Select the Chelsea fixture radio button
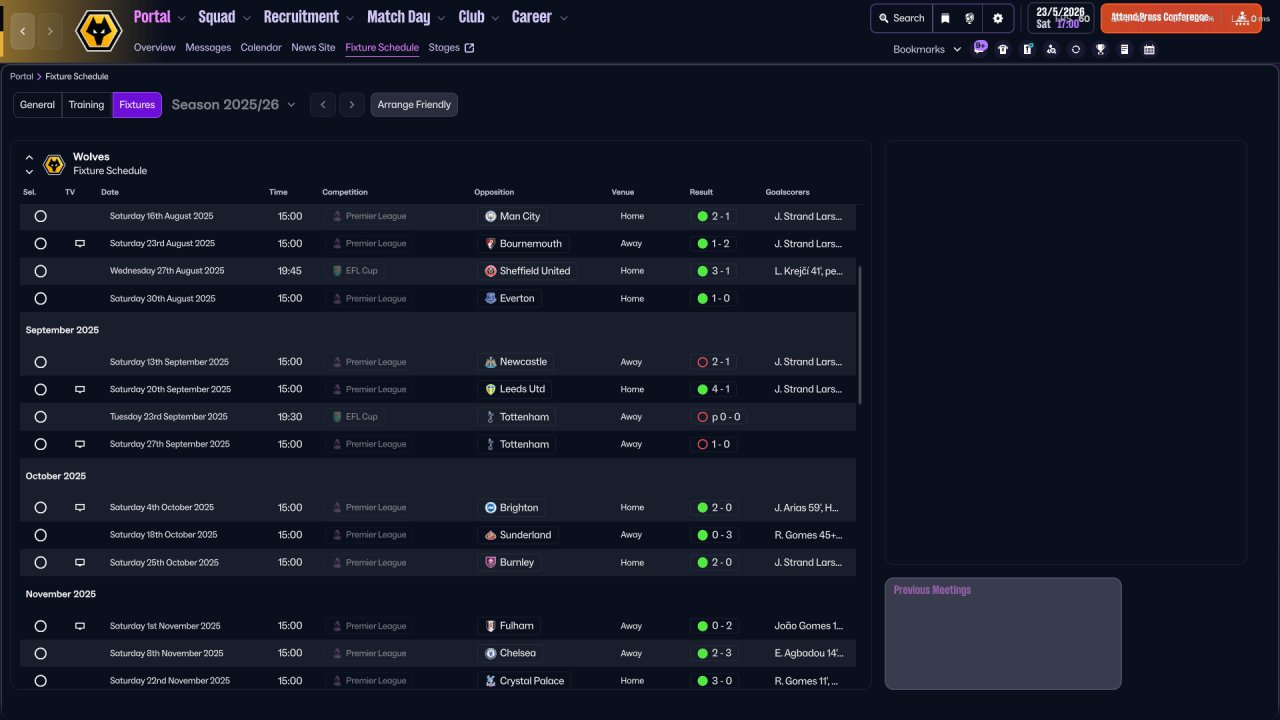Viewport: 1280px width, 720px height. tap(40, 653)
